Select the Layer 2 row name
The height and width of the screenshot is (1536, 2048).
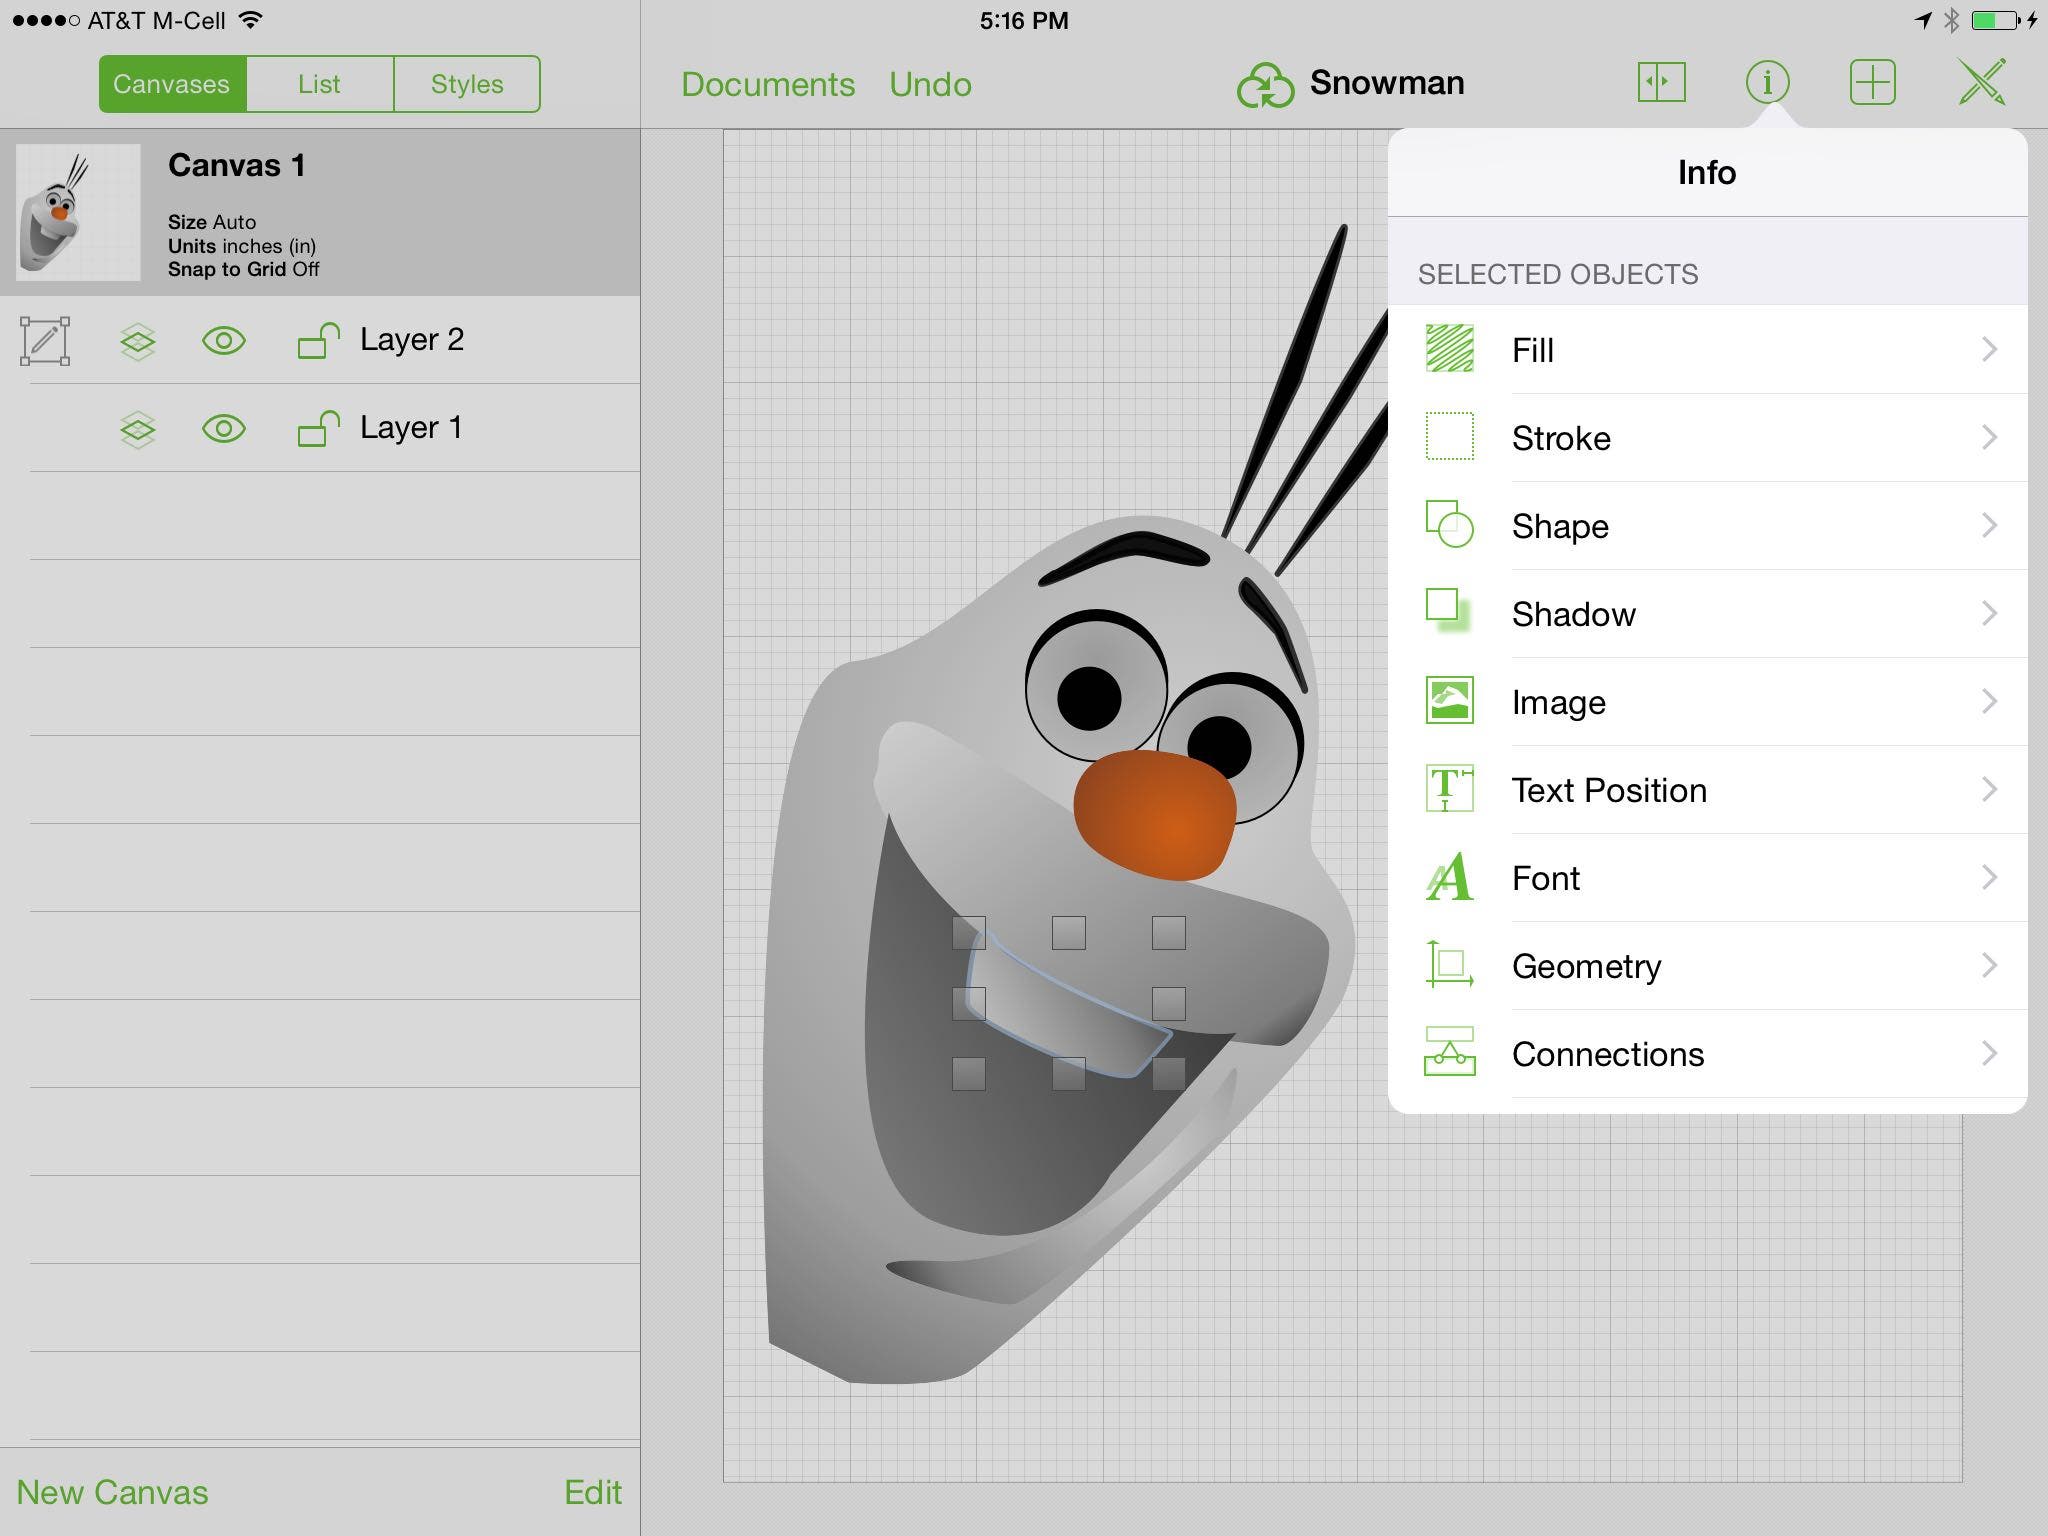[412, 340]
